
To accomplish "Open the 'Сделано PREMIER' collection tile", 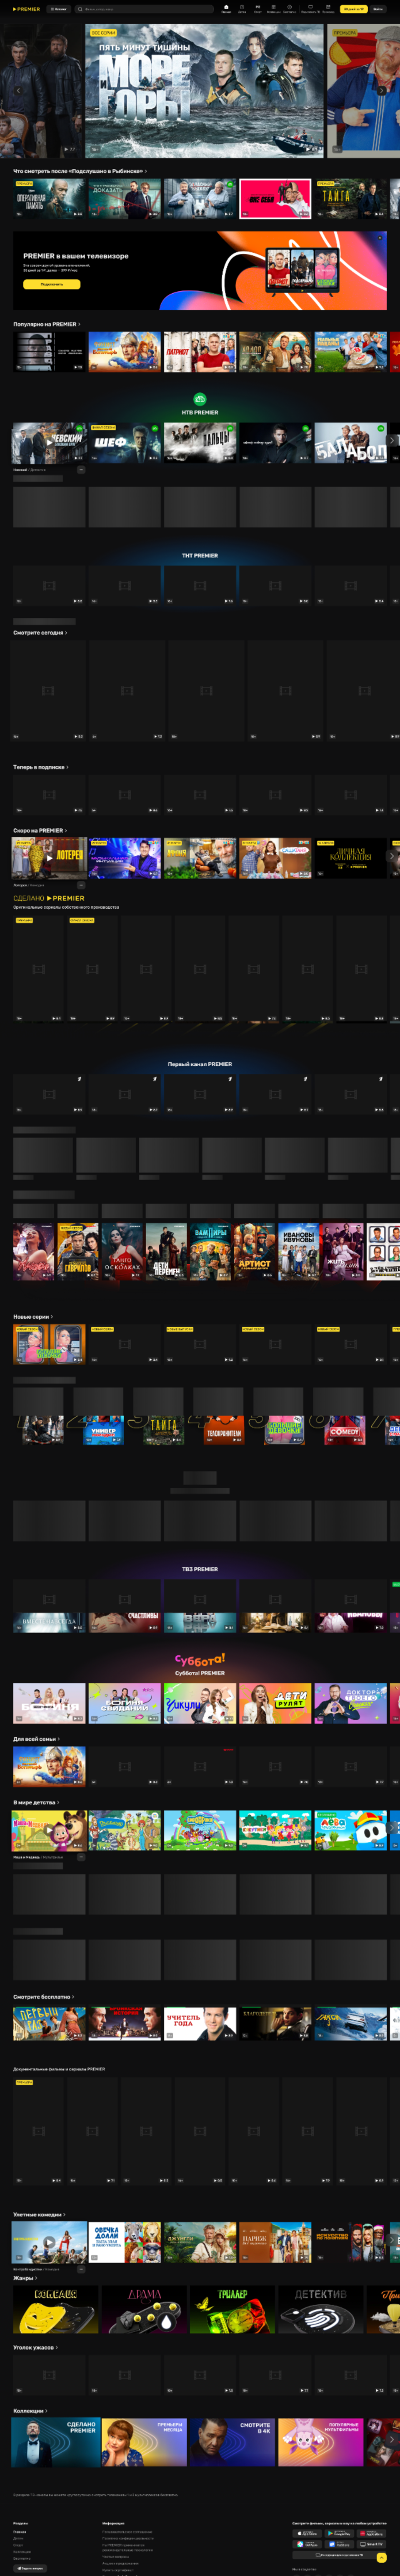I will [x=55, y=2442].
